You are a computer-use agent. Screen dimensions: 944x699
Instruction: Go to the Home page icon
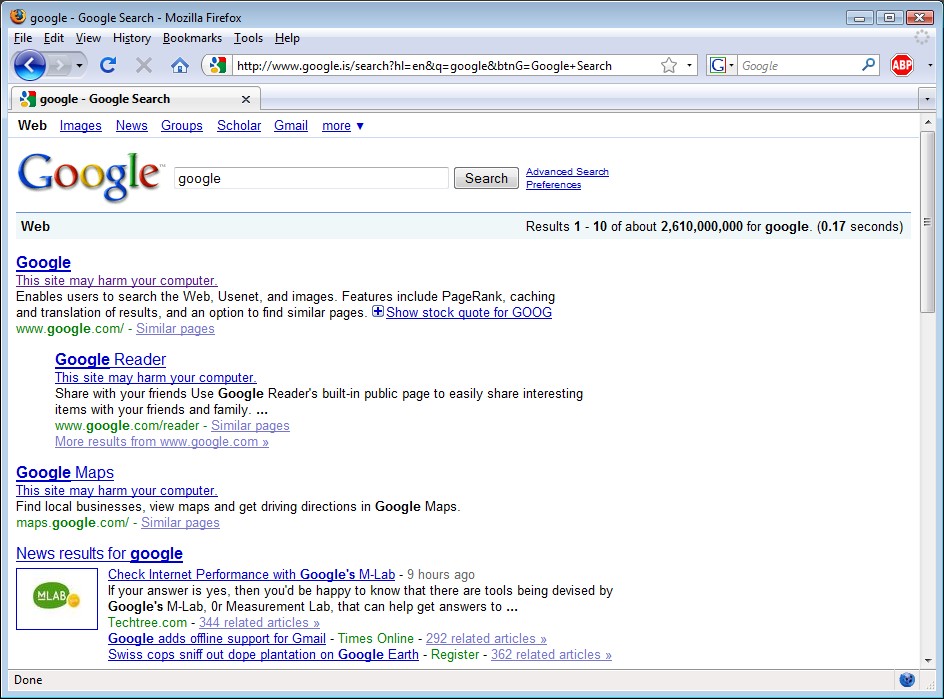[179, 65]
